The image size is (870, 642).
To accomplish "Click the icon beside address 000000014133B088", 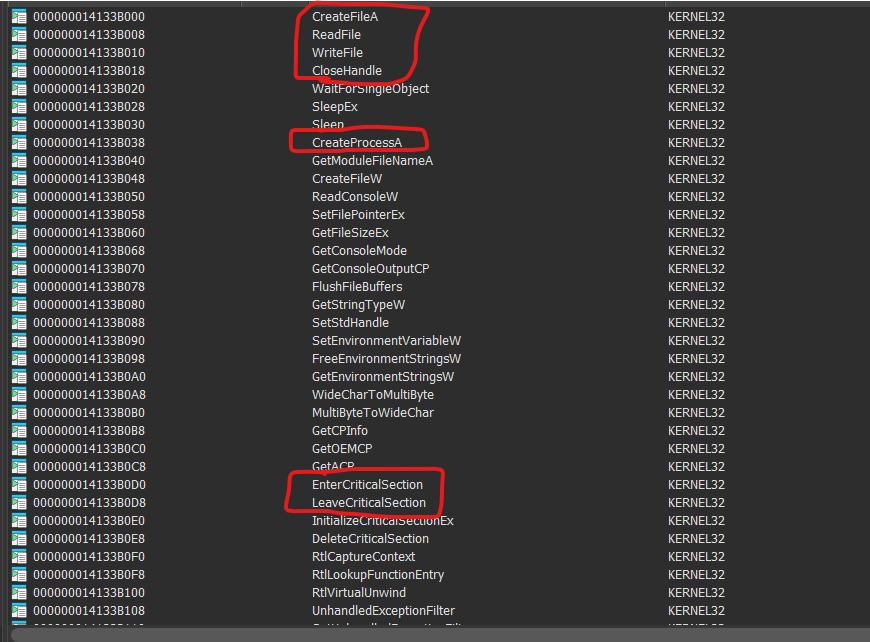I will pos(18,323).
